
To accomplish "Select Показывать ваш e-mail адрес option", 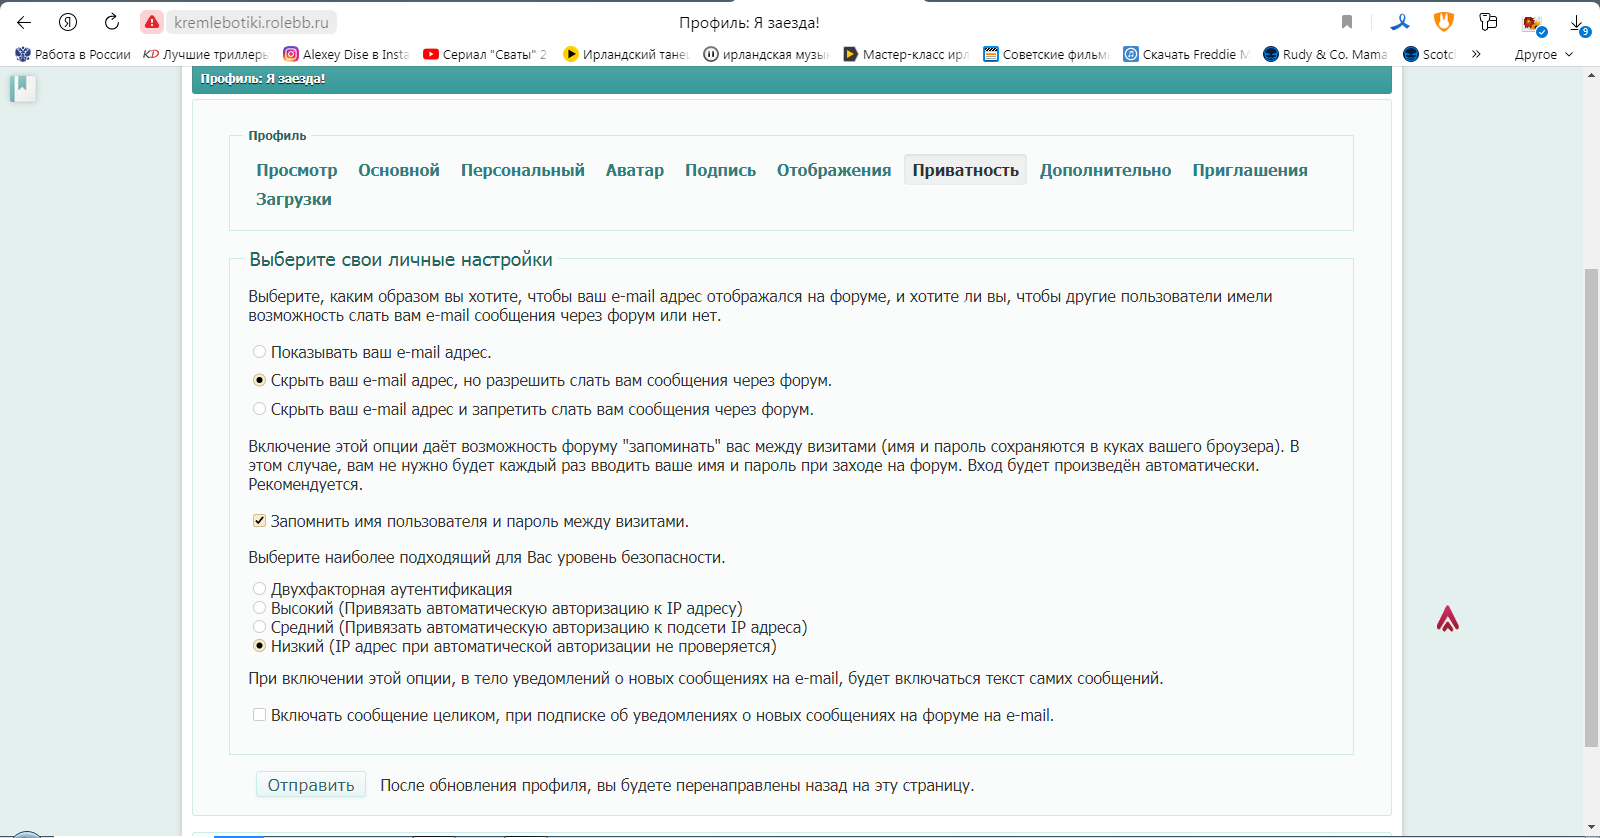I will [259, 352].
